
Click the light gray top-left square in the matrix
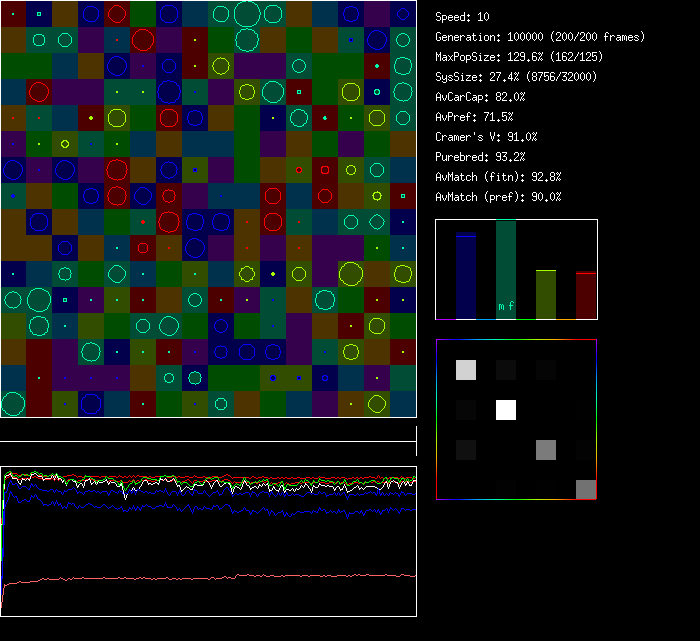[466, 370]
